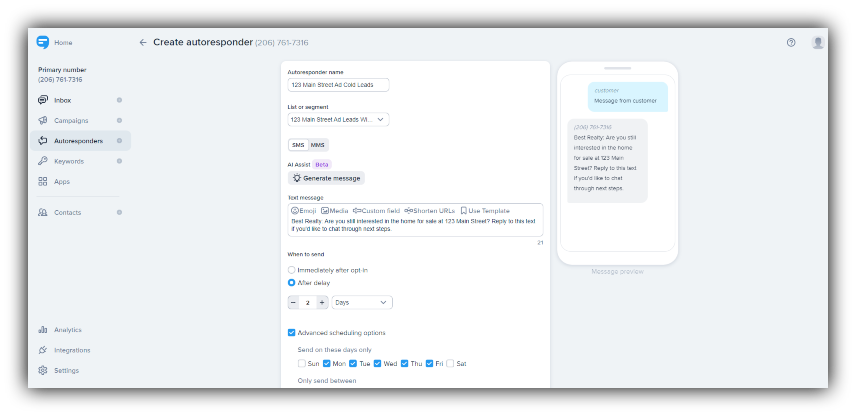Attach Media to the text message
The height and width of the screenshot is (416, 856).
[x=335, y=211]
